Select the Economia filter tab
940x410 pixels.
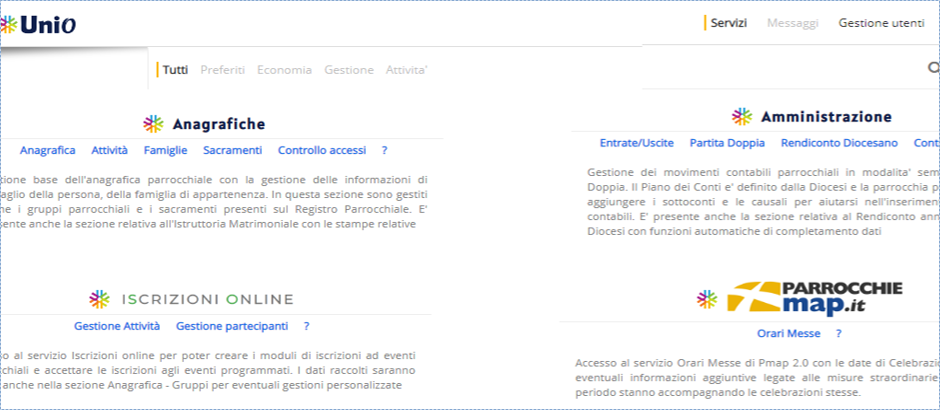[x=284, y=70]
